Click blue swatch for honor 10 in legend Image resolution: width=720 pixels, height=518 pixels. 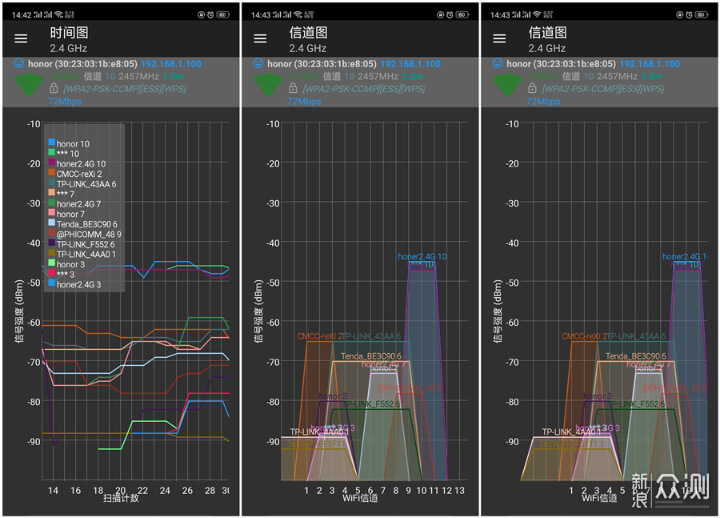[51, 143]
